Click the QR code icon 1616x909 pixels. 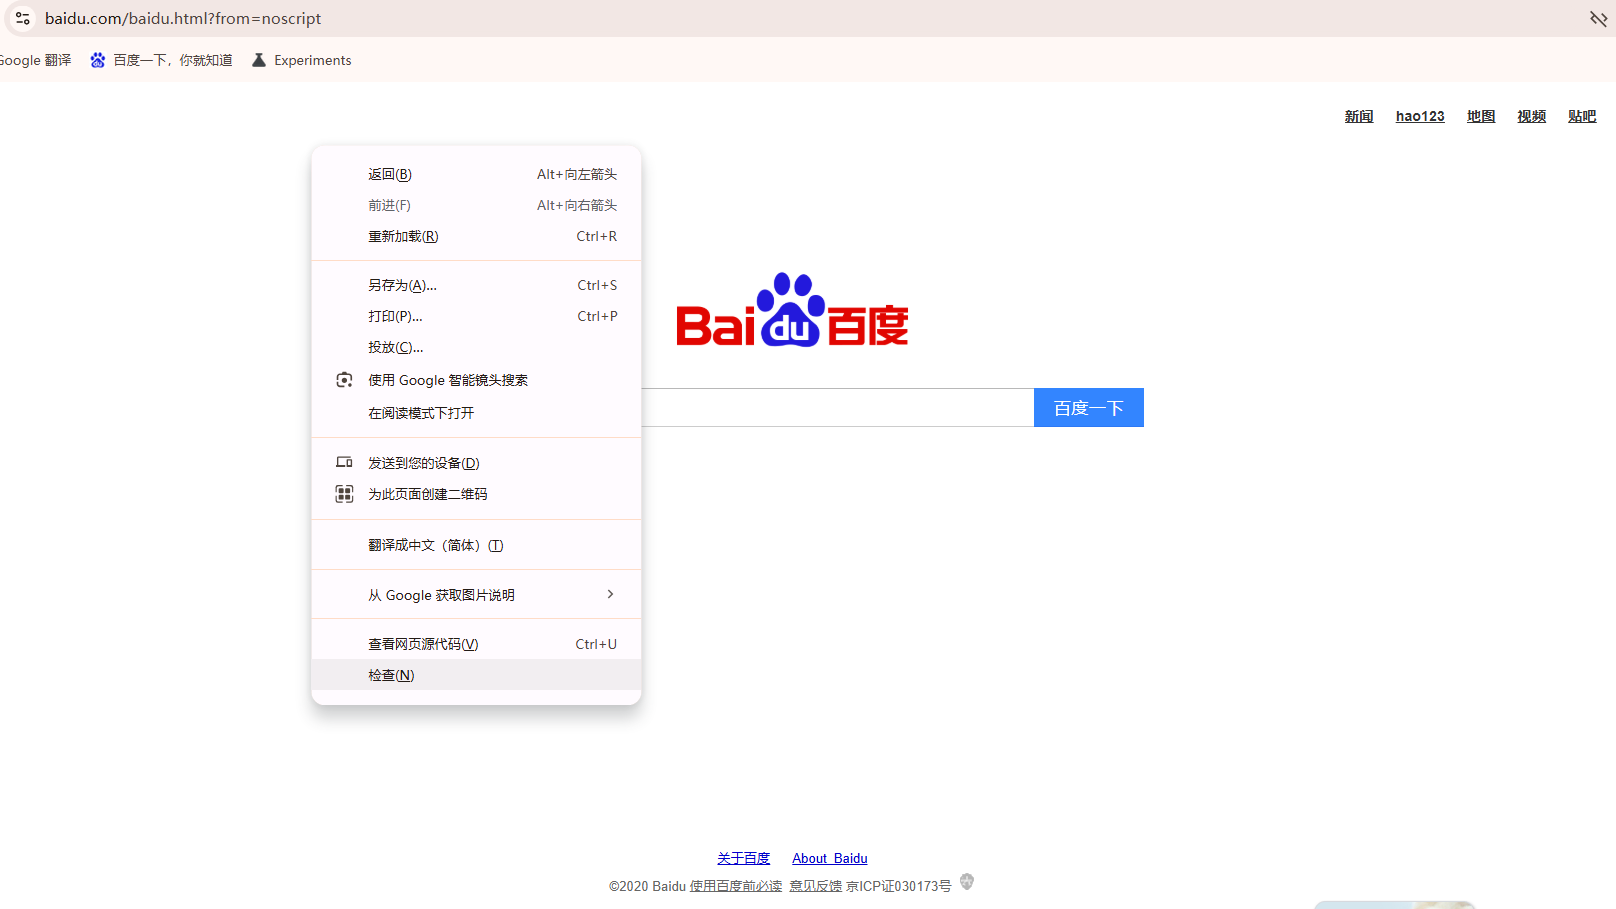(344, 494)
